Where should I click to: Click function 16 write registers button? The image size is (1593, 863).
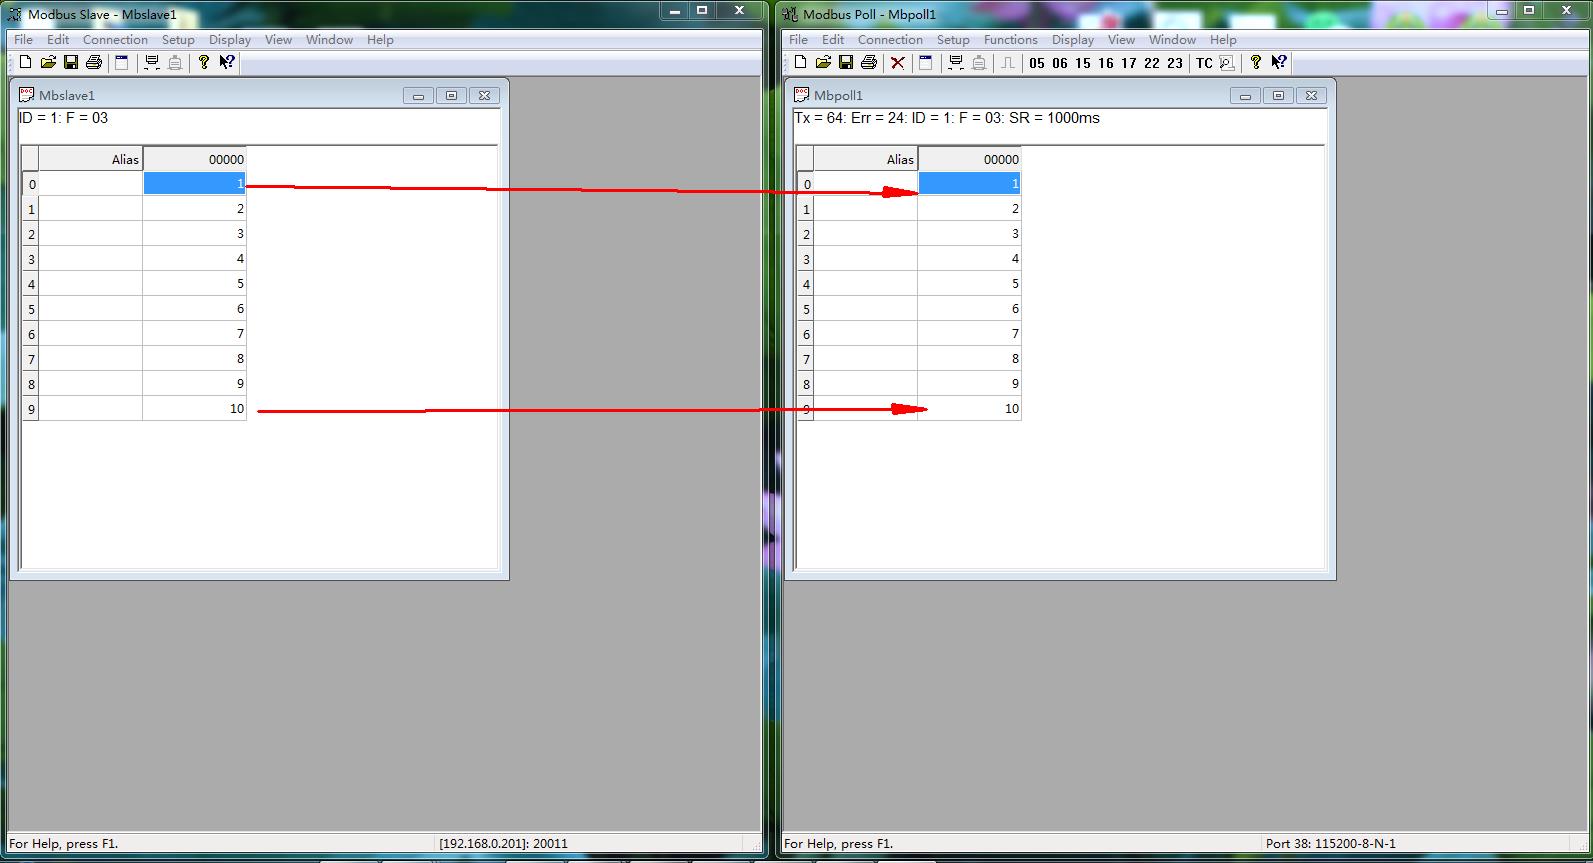click(1105, 63)
